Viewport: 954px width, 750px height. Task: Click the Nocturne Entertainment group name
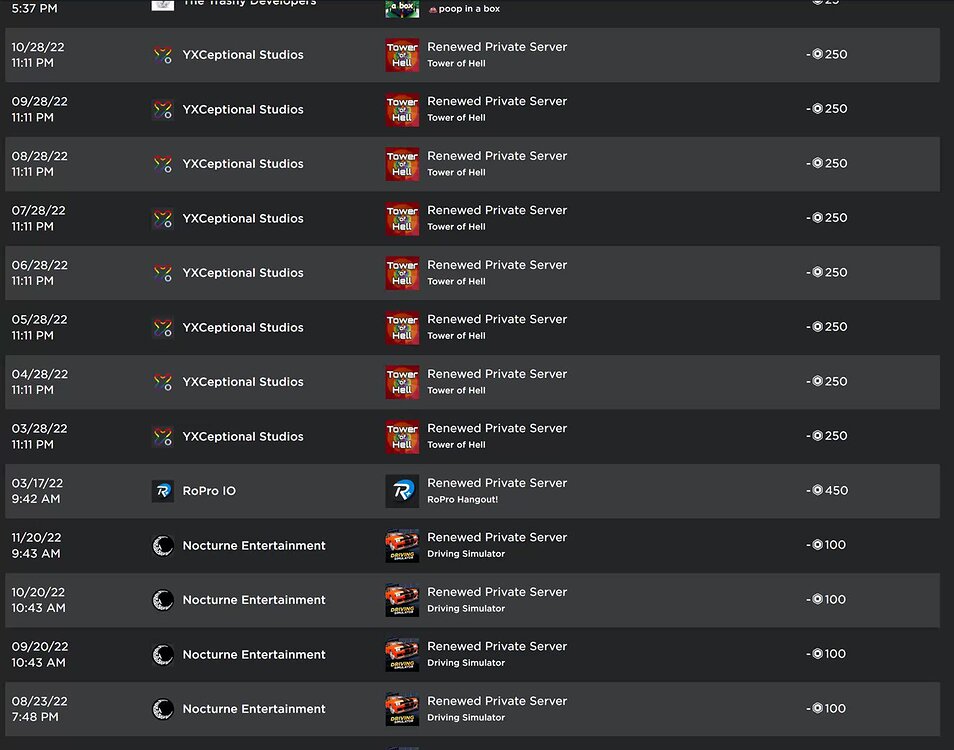point(253,546)
